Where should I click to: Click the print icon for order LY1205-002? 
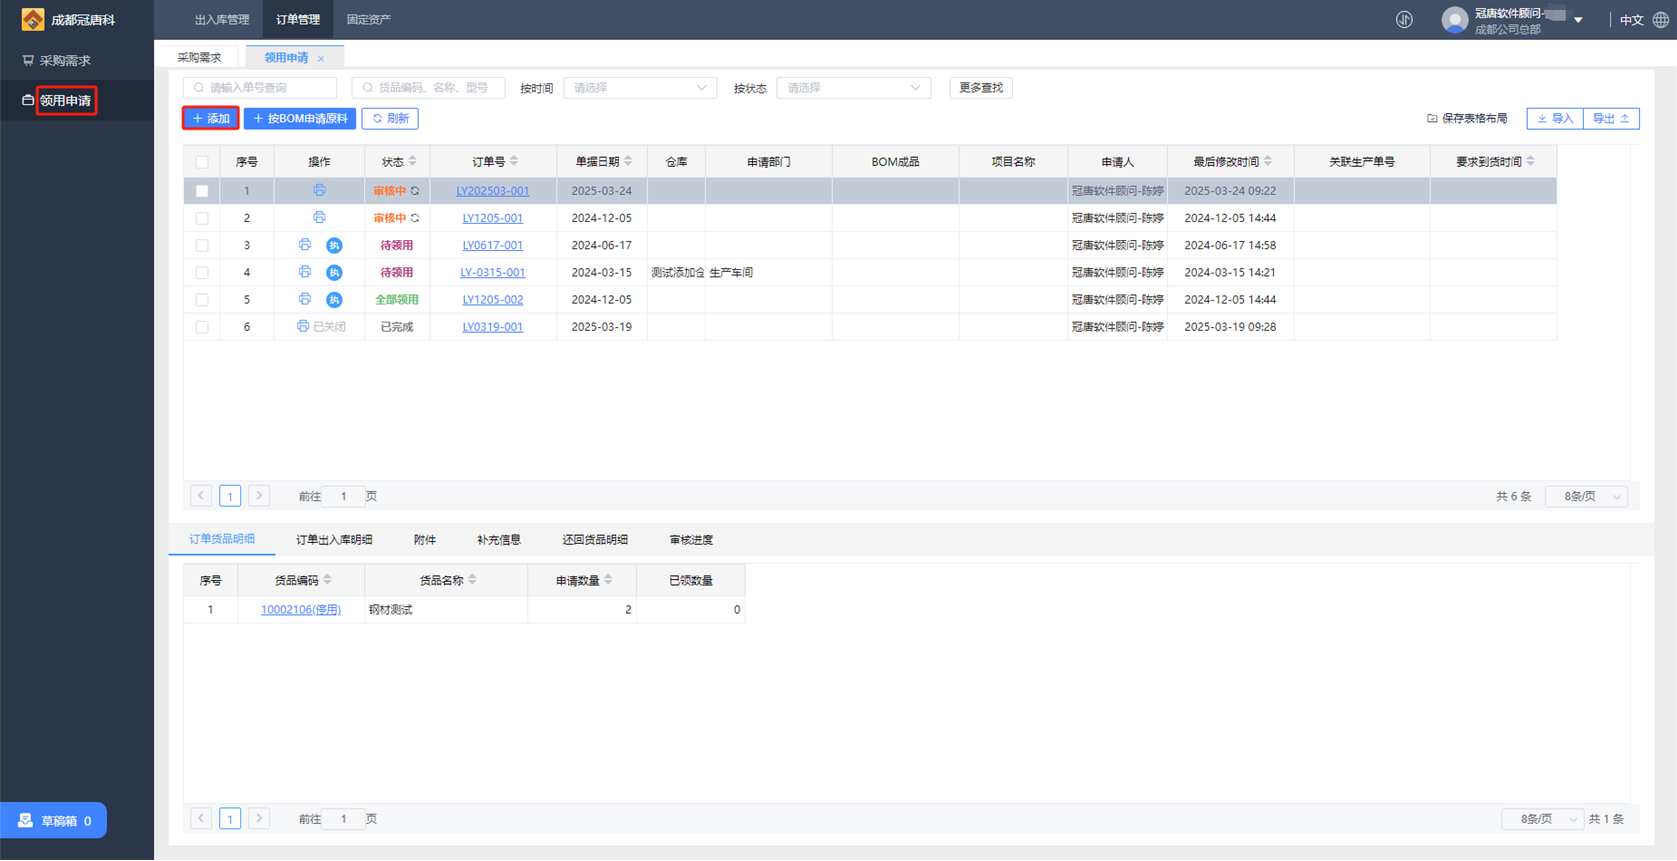pos(305,299)
